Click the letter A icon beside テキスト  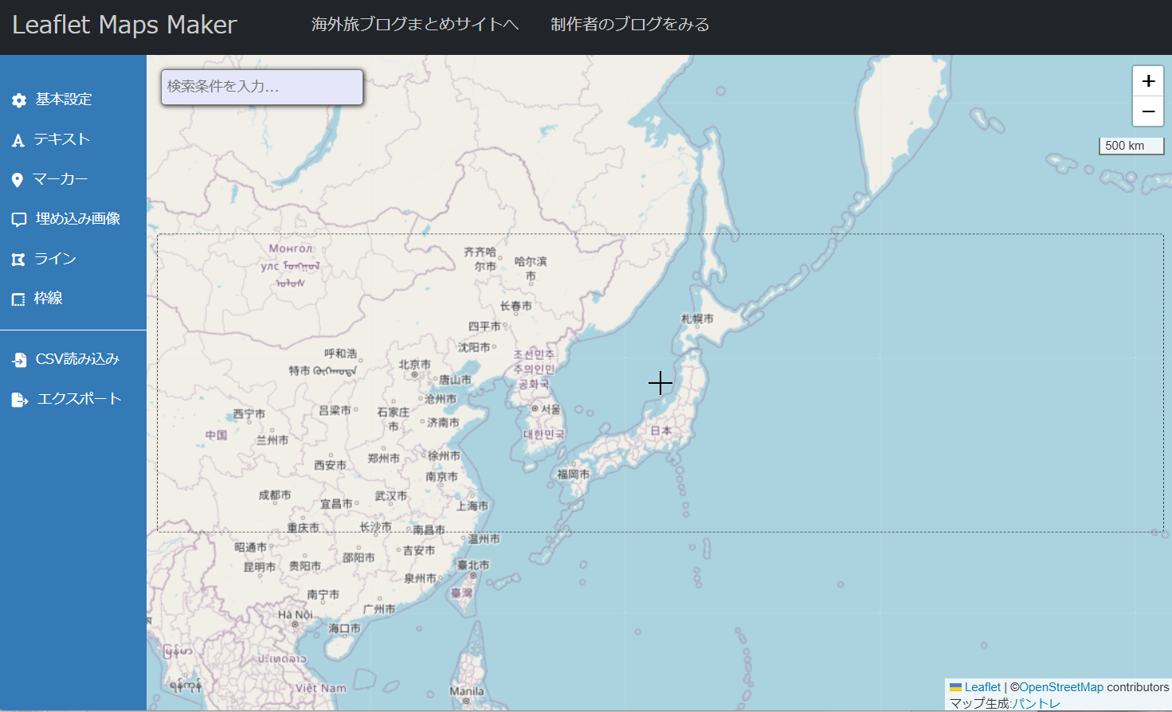18,140
